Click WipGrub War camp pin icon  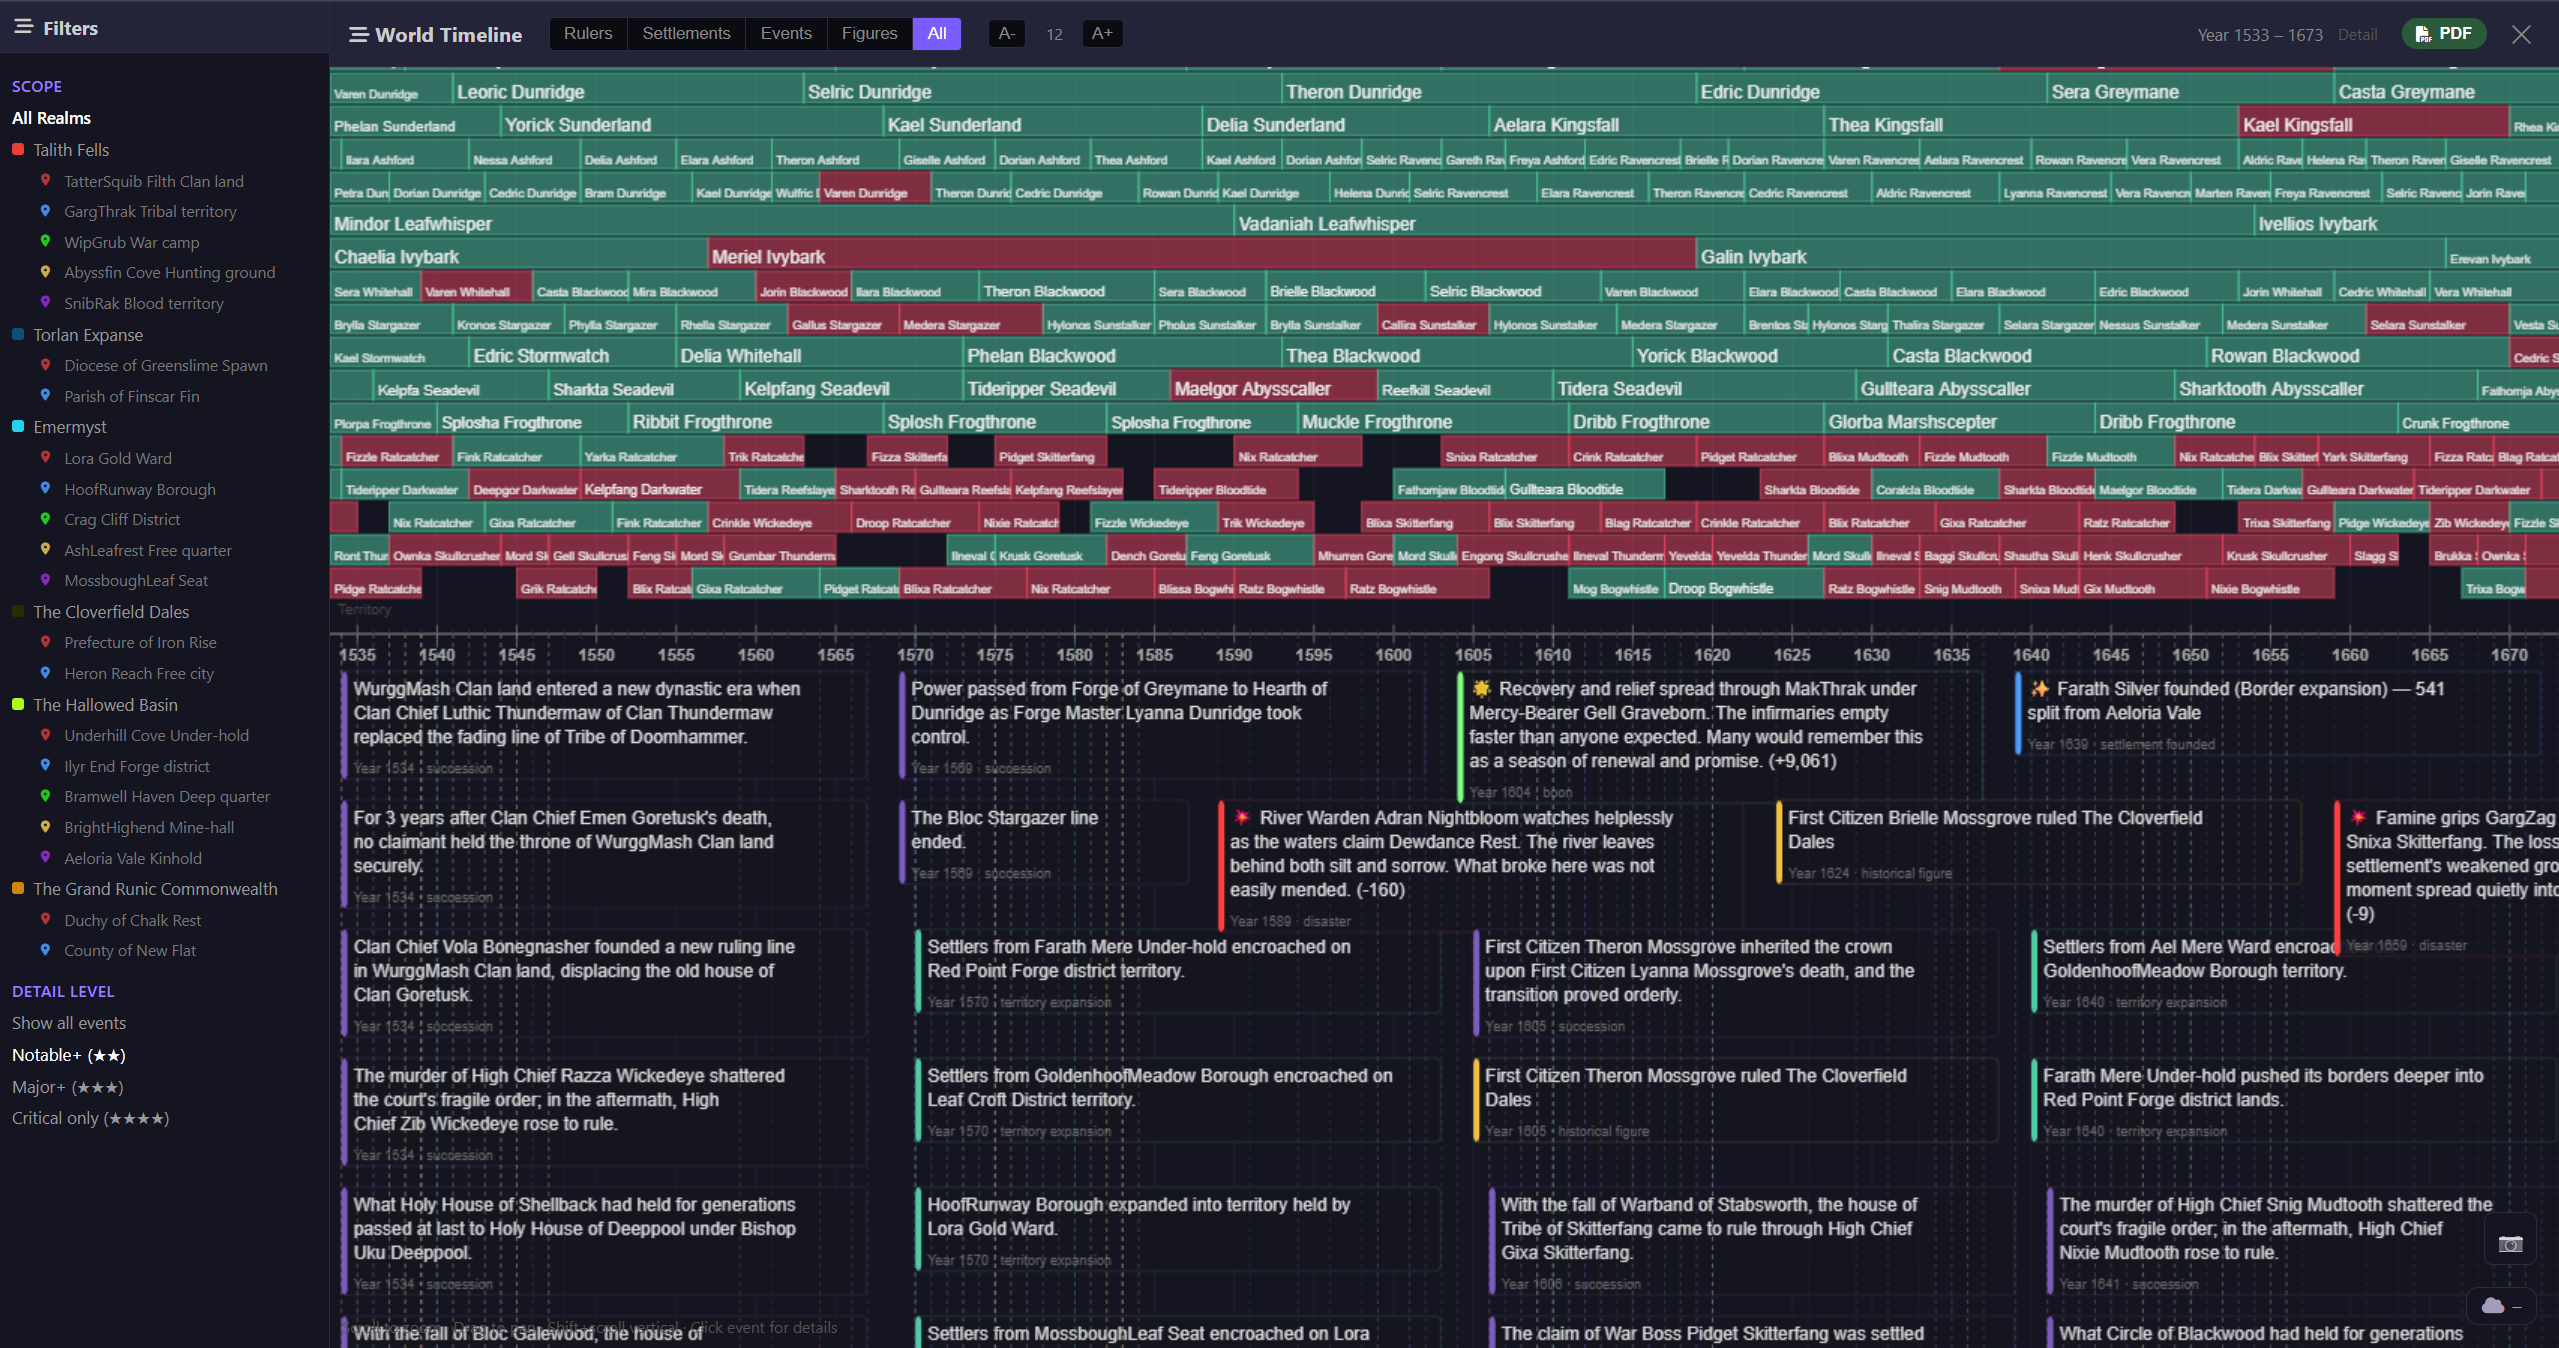45,241
